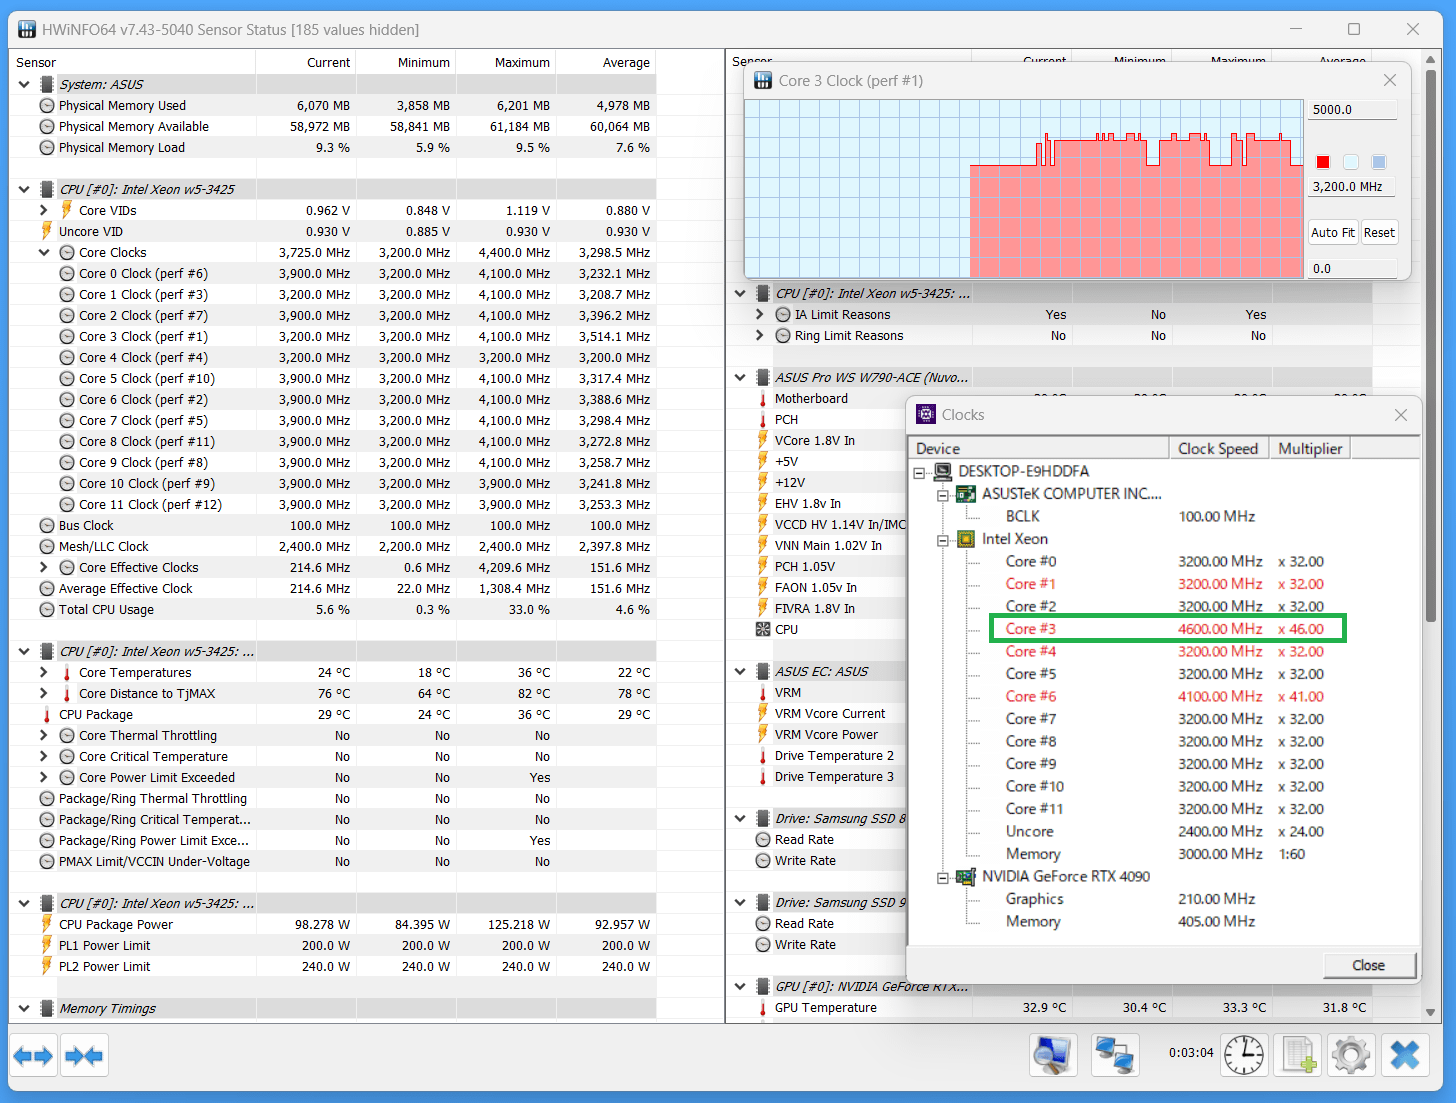Click the ASUSTeK motherboard icon in Clocks
Viewport: 1456px width, 1103px height.
click(966, 494)
